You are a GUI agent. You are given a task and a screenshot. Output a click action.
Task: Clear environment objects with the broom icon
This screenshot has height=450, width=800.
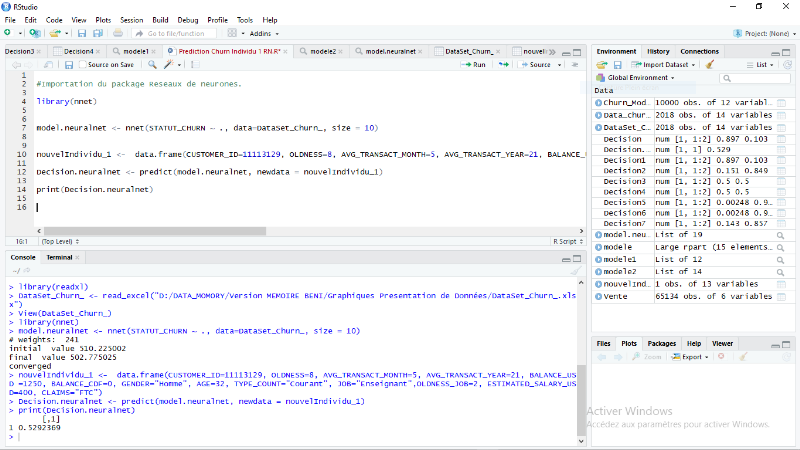click(709, 64)
